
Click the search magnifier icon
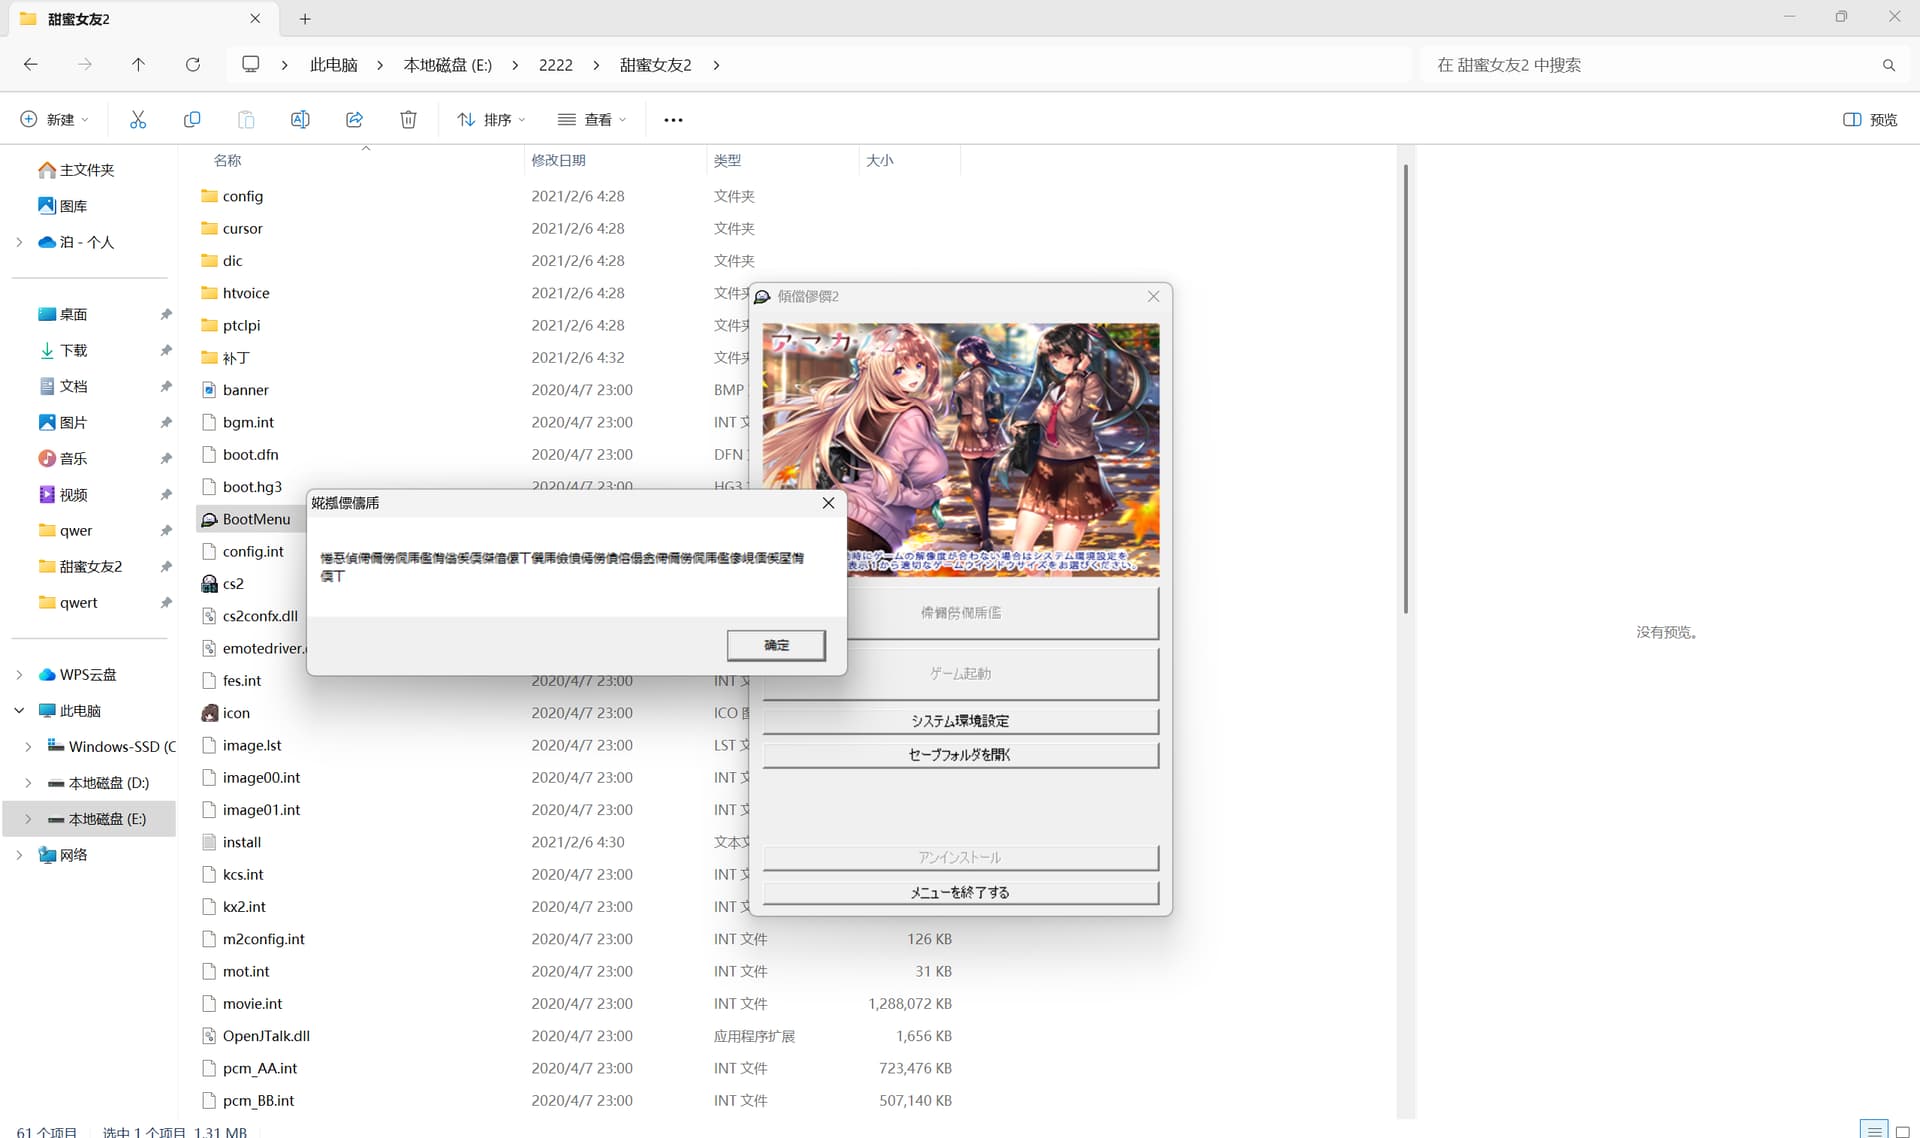pyautogui.click(x=1889, y=65)
